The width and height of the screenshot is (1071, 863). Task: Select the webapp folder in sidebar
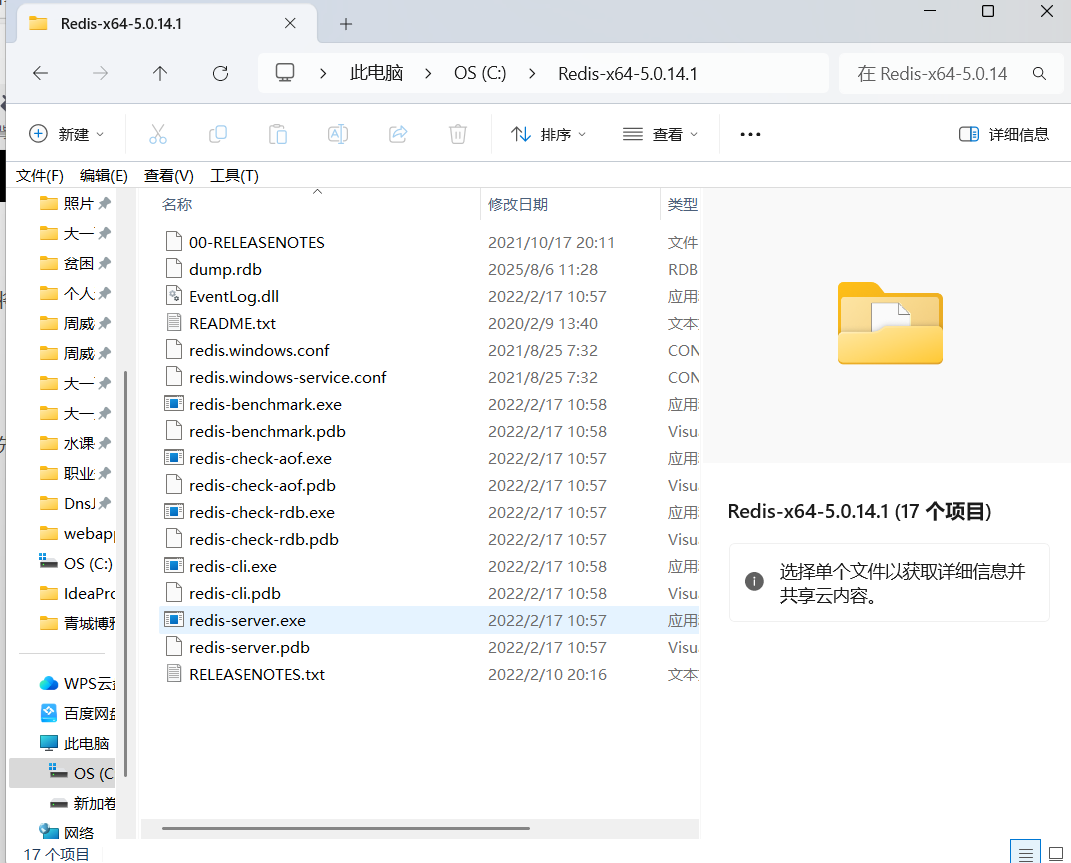(x=76, y=533)
